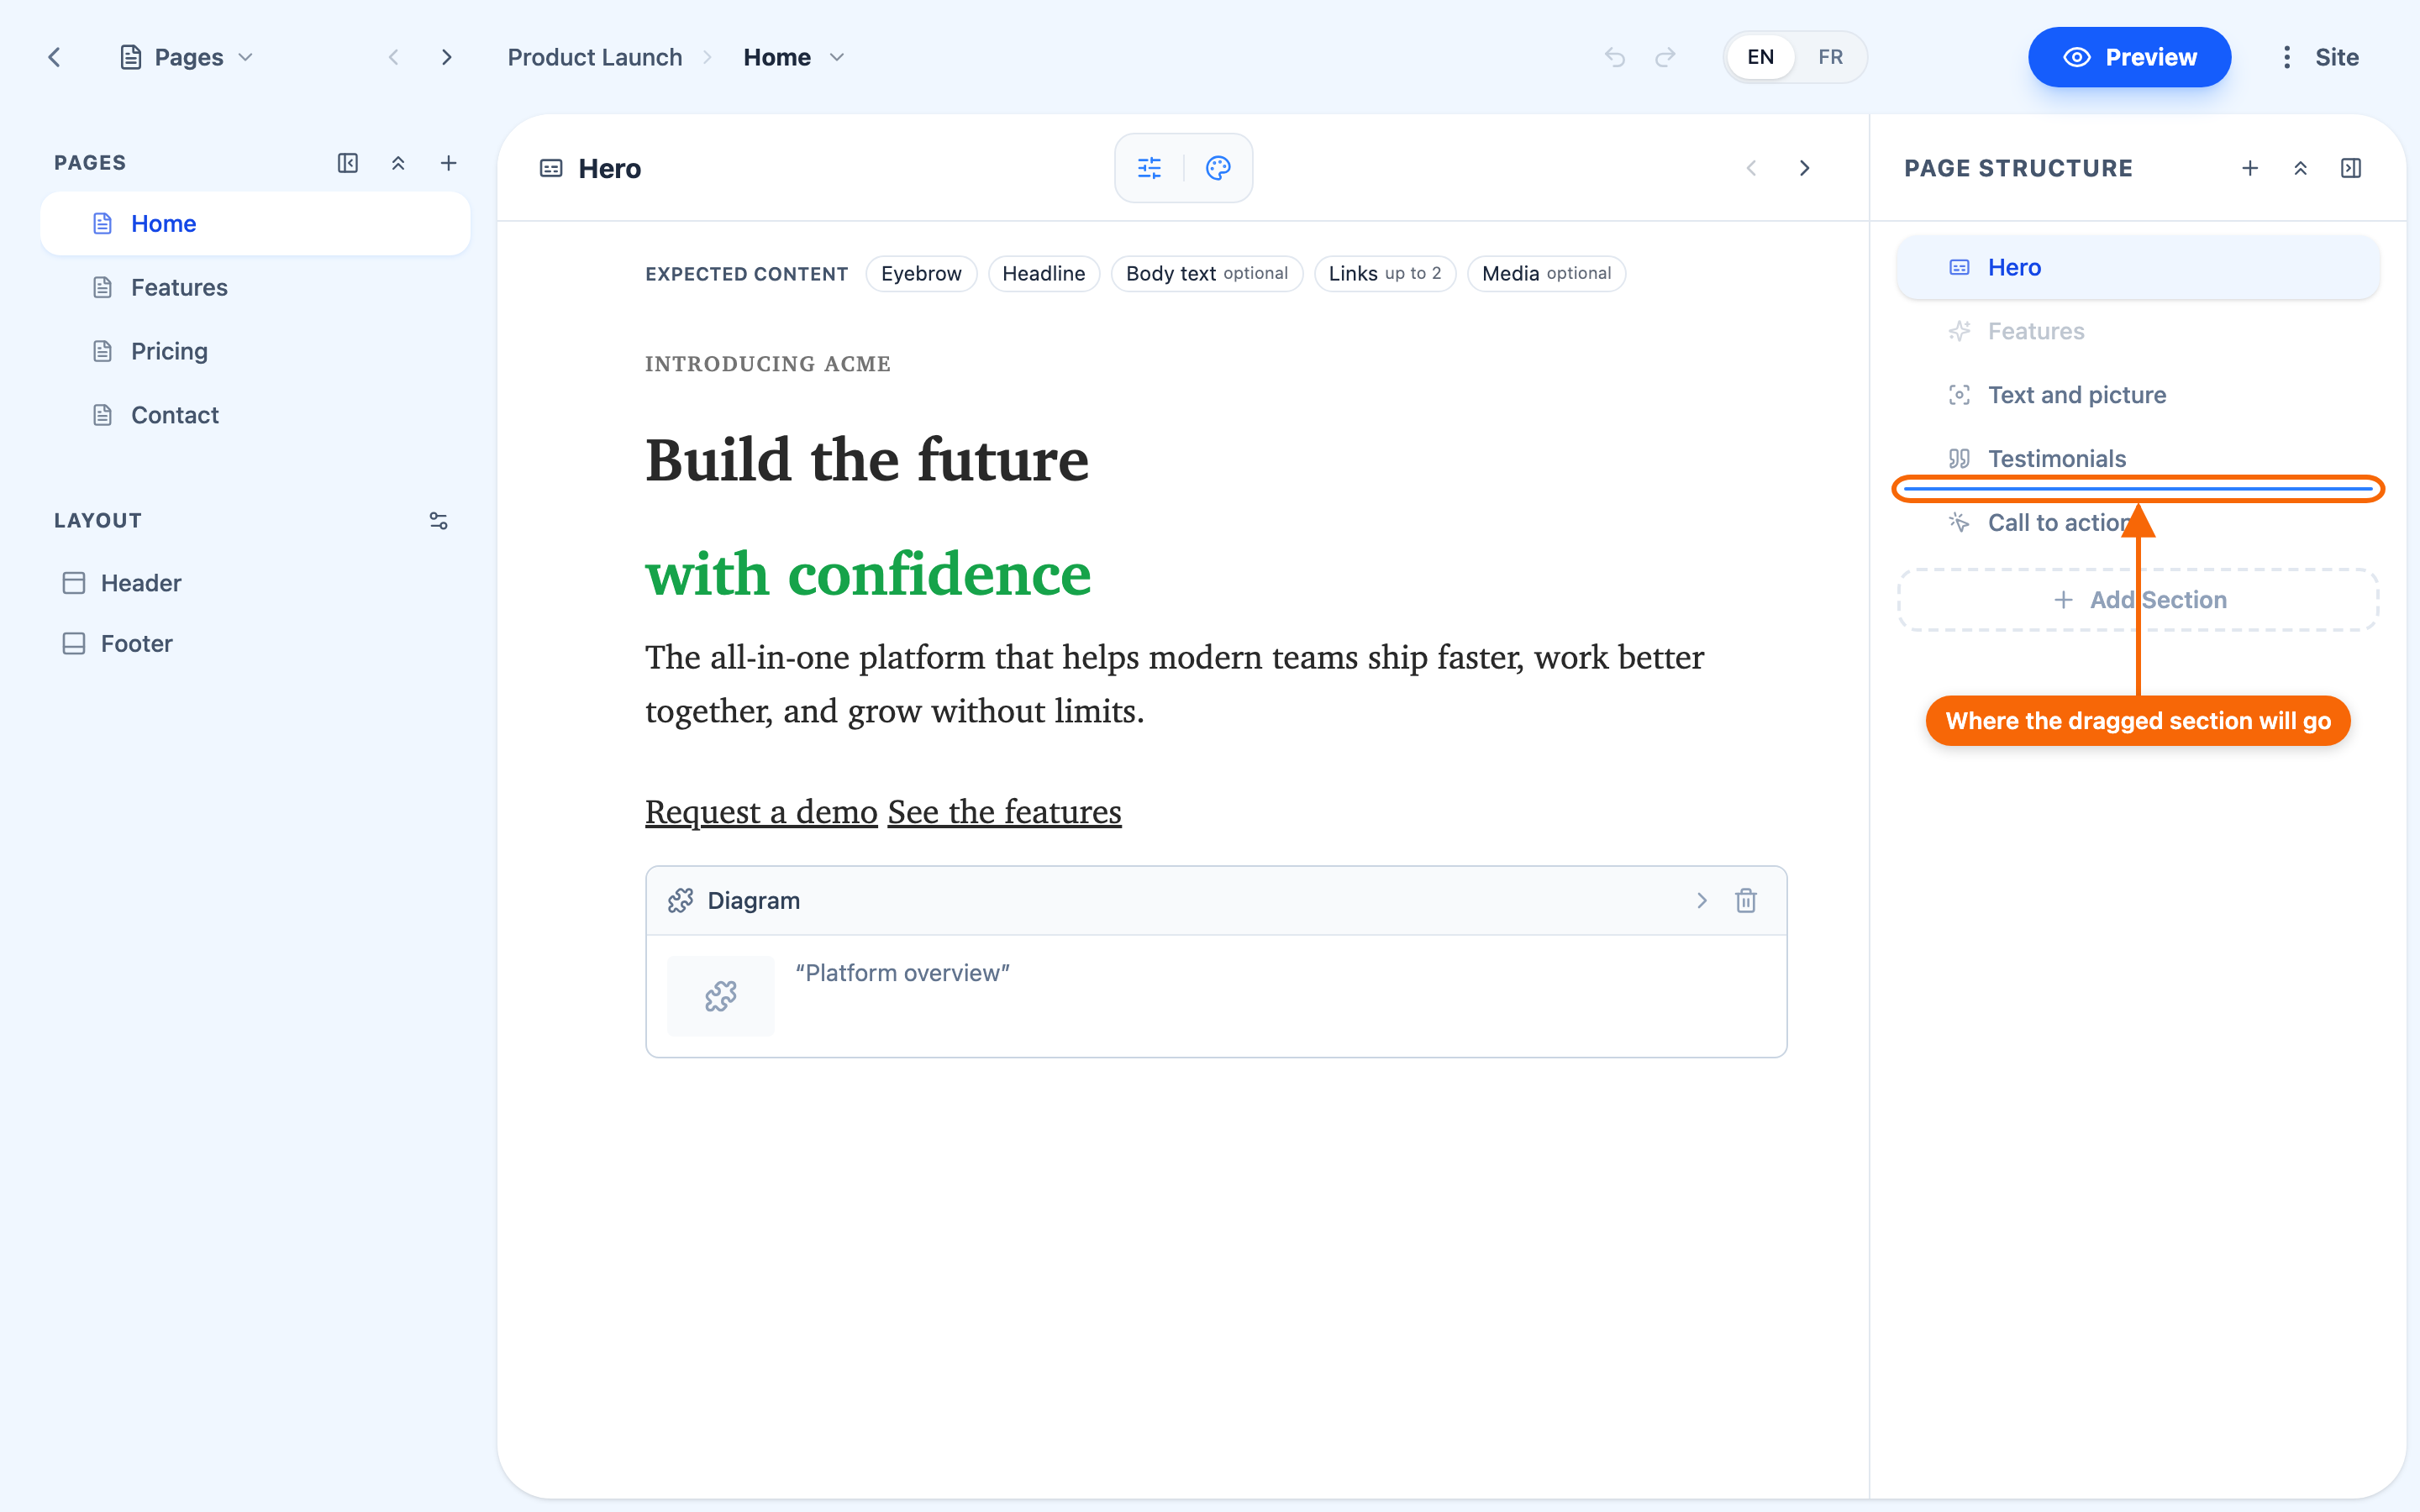Click the Headline expected content chip
The width and height of the screenshot is (2420, 1512).
point(1043,273)
